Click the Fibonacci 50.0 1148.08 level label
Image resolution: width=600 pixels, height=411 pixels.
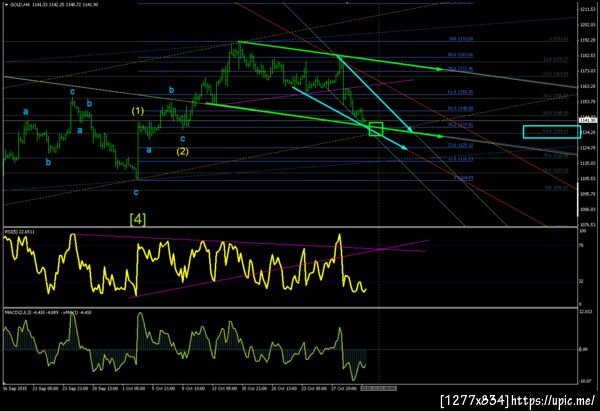[x=461, y=108]
